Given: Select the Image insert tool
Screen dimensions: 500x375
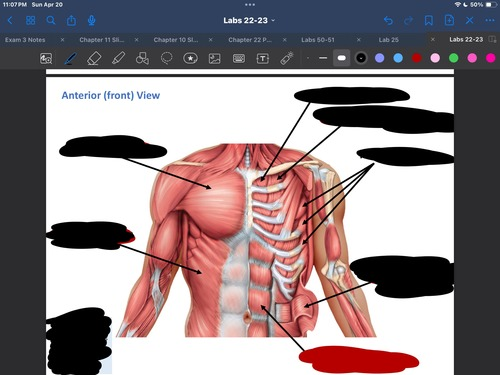Looking at the screenshot, I should pos(214,59).
